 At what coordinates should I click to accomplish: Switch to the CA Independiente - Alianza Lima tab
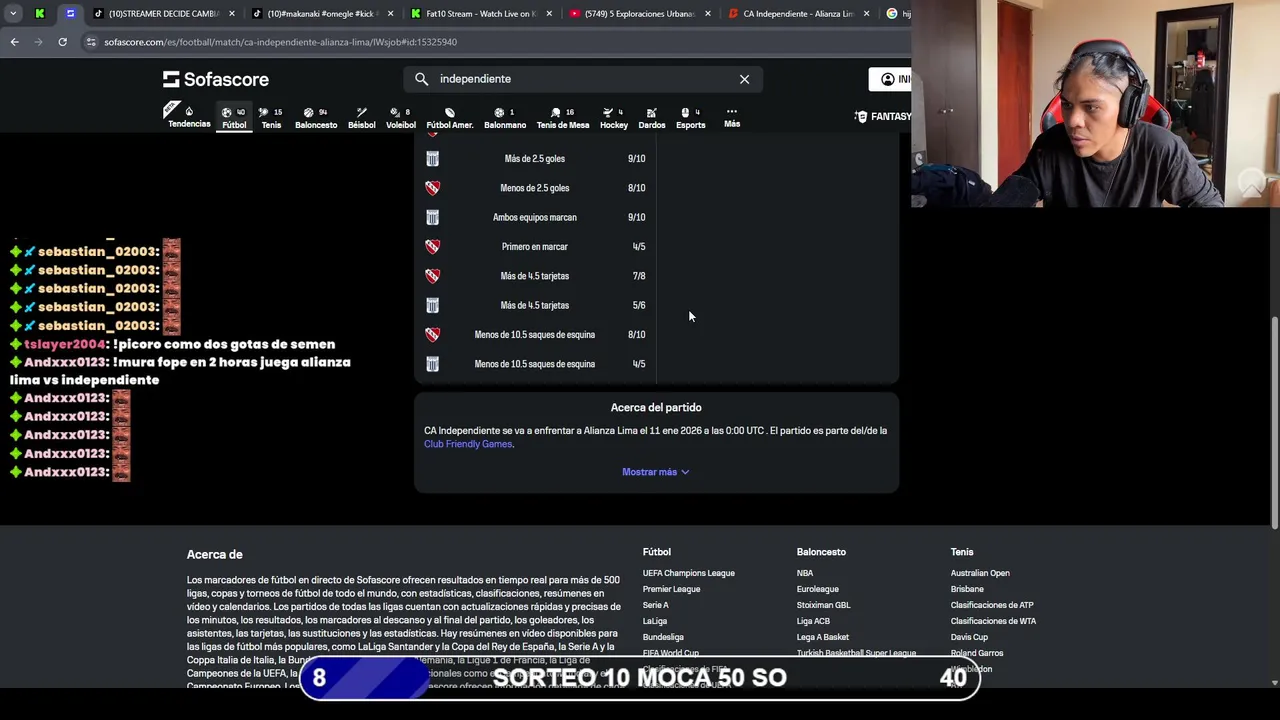798,14
